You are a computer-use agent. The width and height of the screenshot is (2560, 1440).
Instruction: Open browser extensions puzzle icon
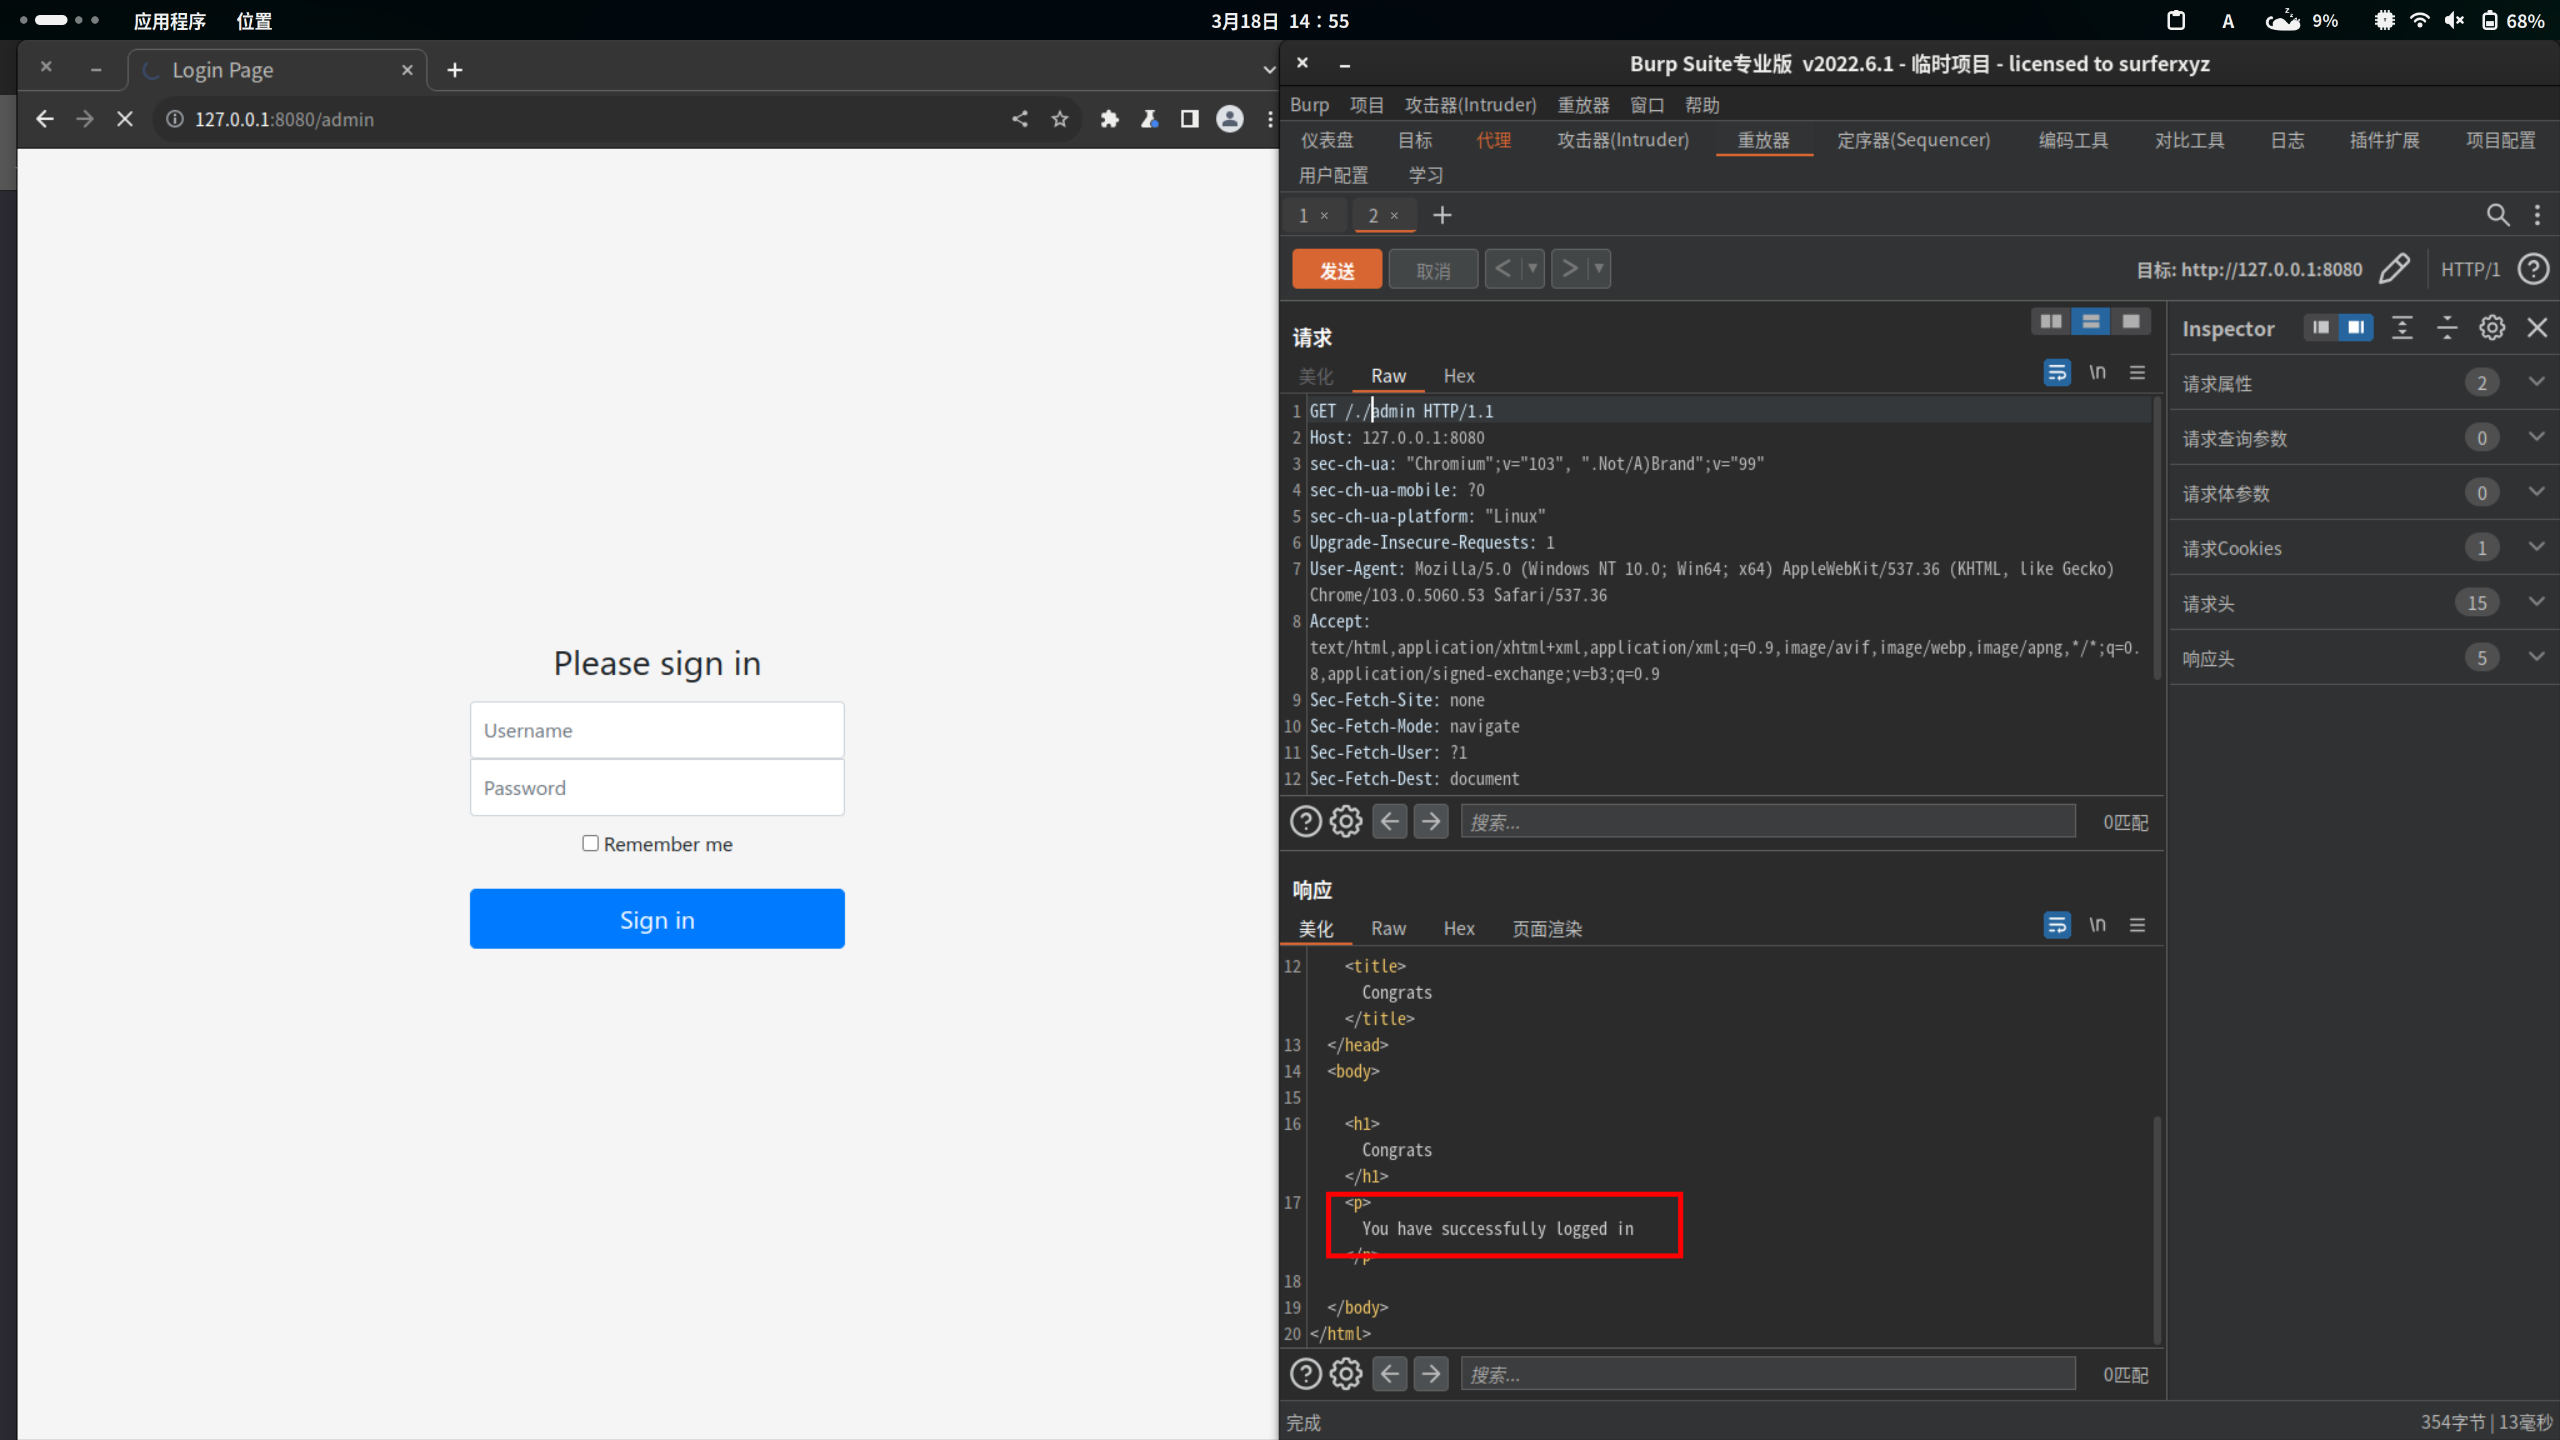click(1109, 119)
